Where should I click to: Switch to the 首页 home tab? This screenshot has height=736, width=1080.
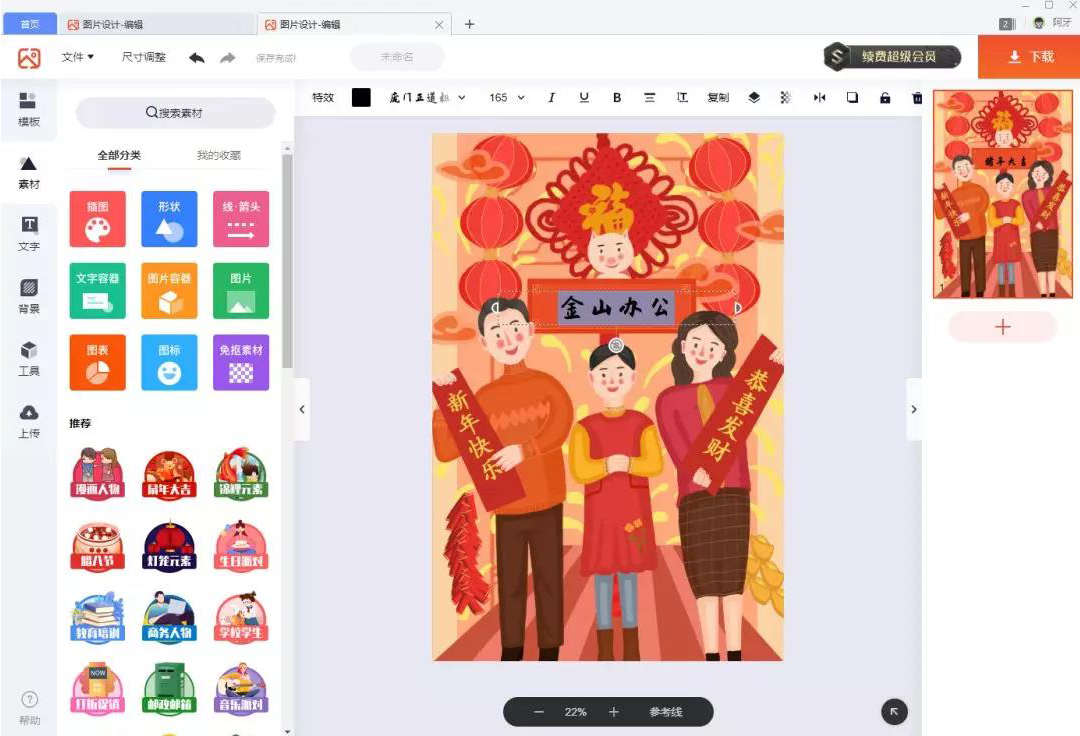[x=30, y=24]
